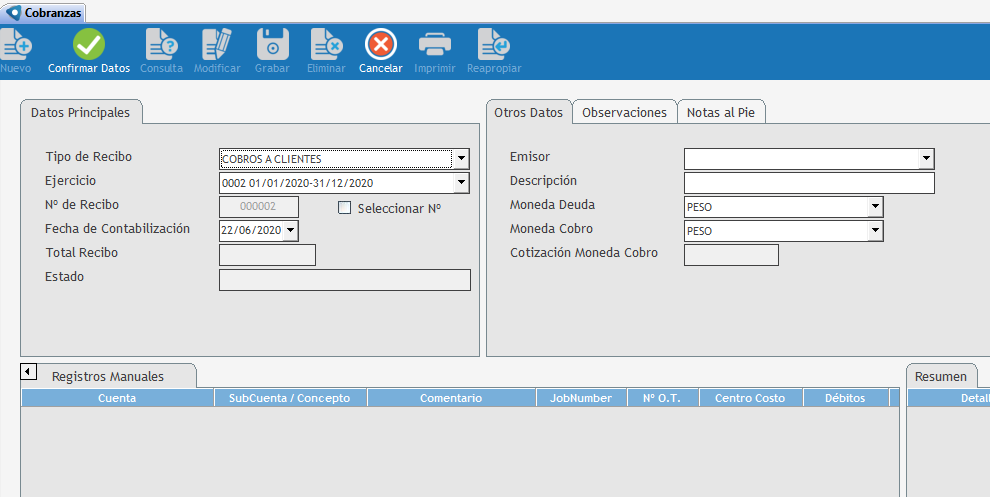Click the Modificar pencil icon
This screenshot has height=497, width=990.
point(217,45)
